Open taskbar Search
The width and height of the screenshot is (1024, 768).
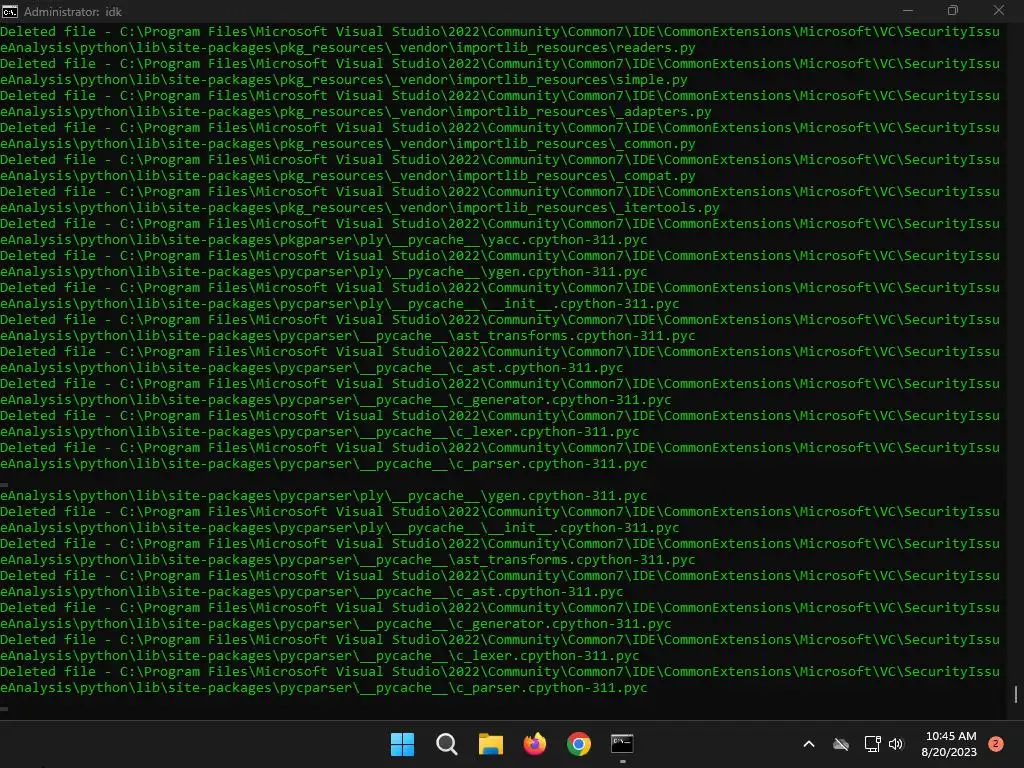447,744
